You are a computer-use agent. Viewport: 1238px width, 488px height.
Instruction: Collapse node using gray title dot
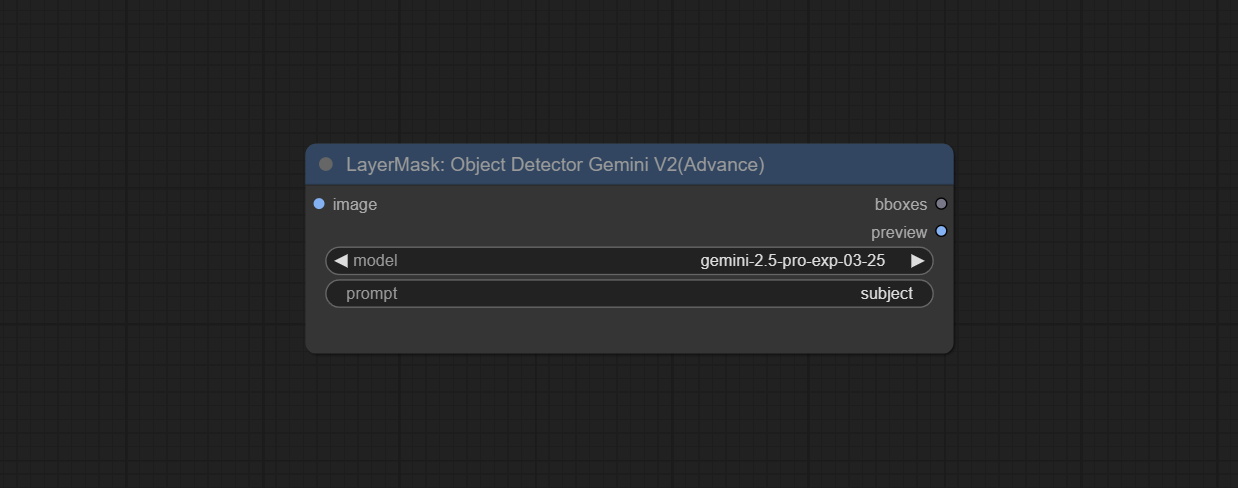[325, 164]
